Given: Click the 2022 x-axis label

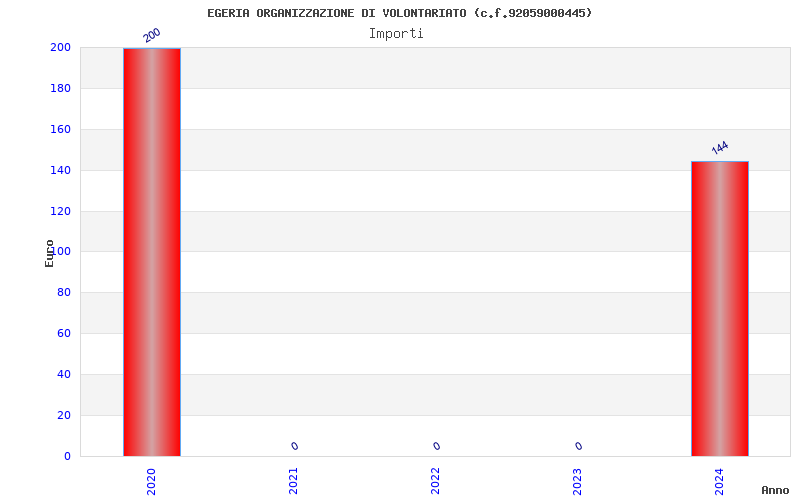Looking at the screenshot, I should click(x=435, y=481).
